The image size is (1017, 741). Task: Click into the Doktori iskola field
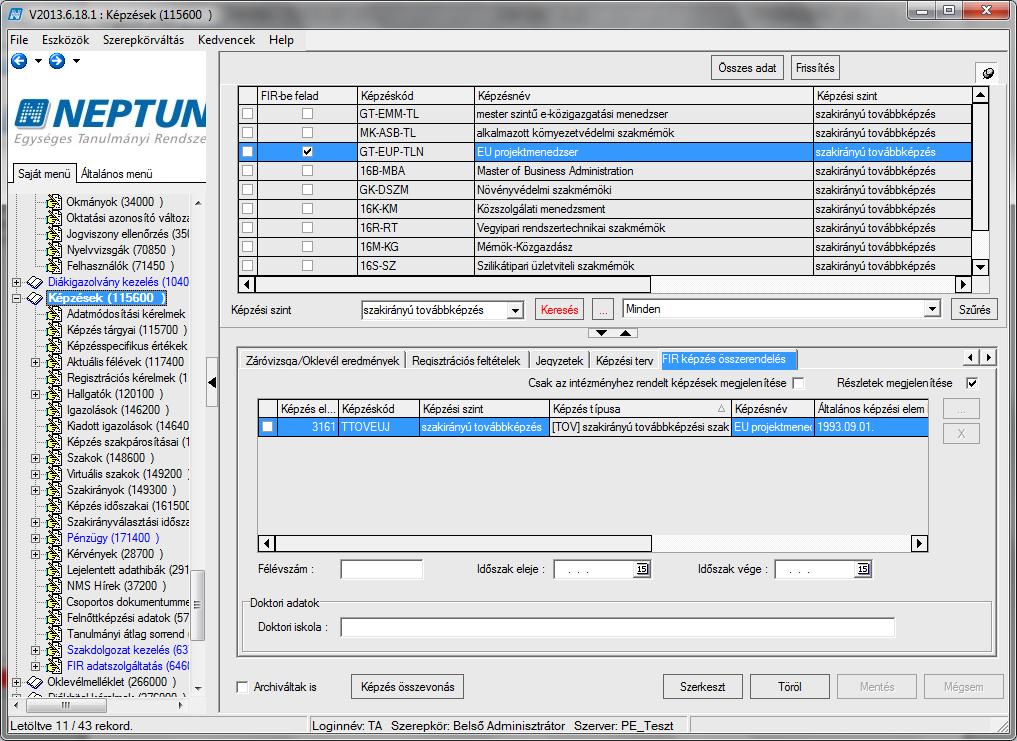(x=617, y=627)
